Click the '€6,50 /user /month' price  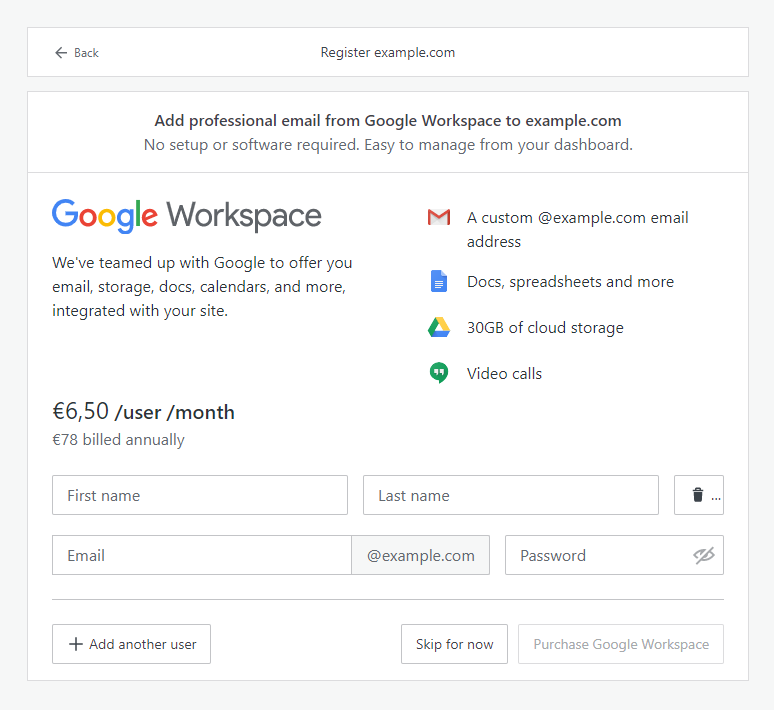[x=144, y=411]
